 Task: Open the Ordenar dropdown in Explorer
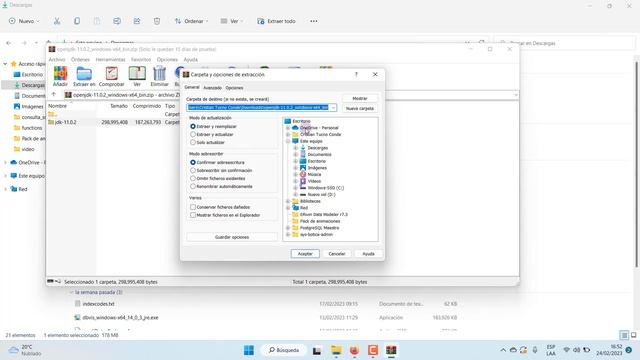(191, 21)
